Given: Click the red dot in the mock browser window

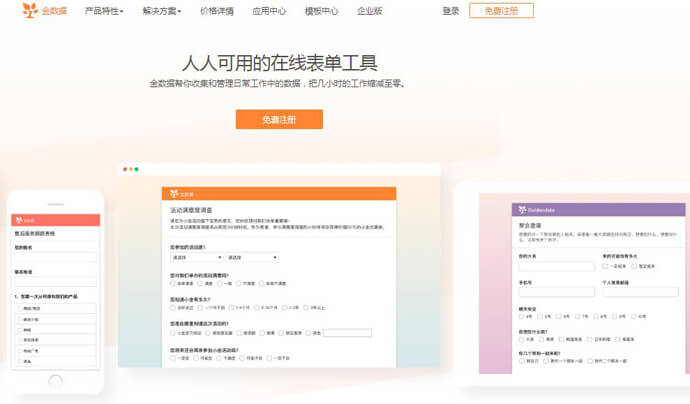Looking at the screenshot, I should [126, 169].
